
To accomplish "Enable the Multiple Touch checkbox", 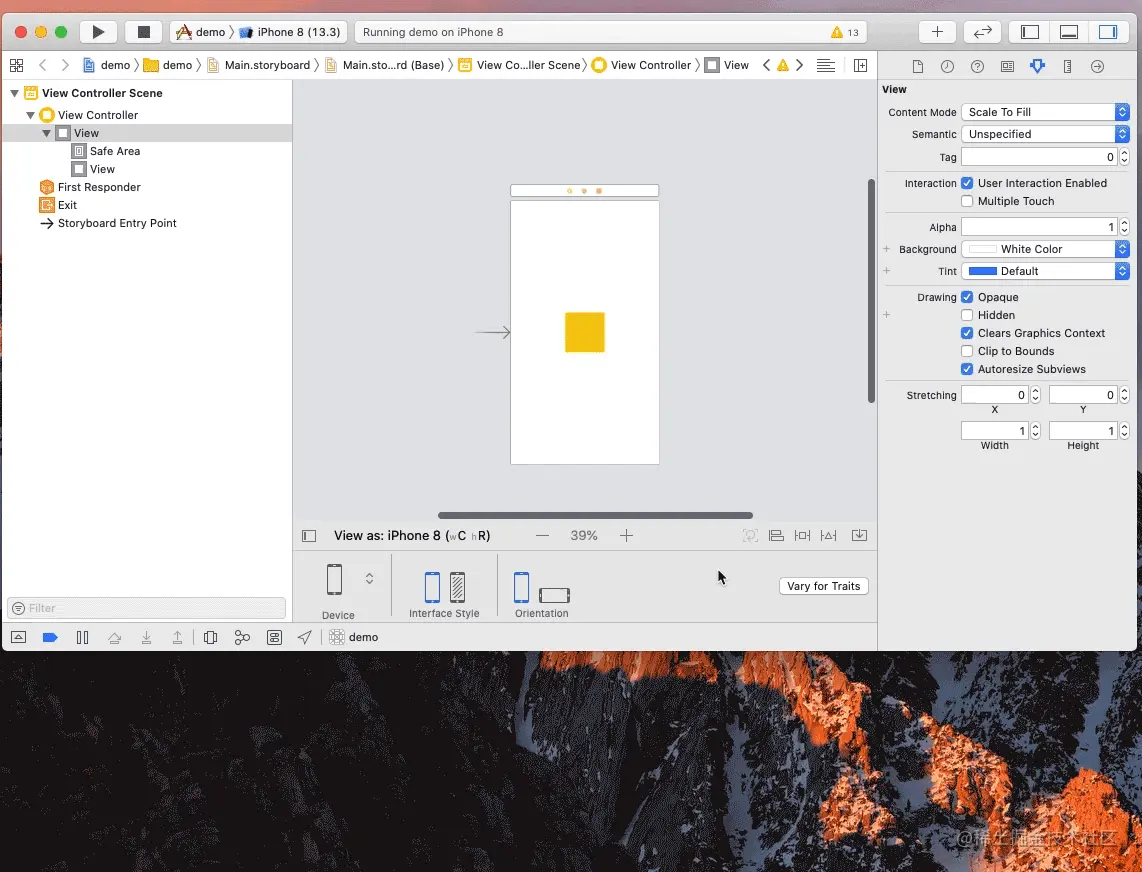I will click(967, 201).
